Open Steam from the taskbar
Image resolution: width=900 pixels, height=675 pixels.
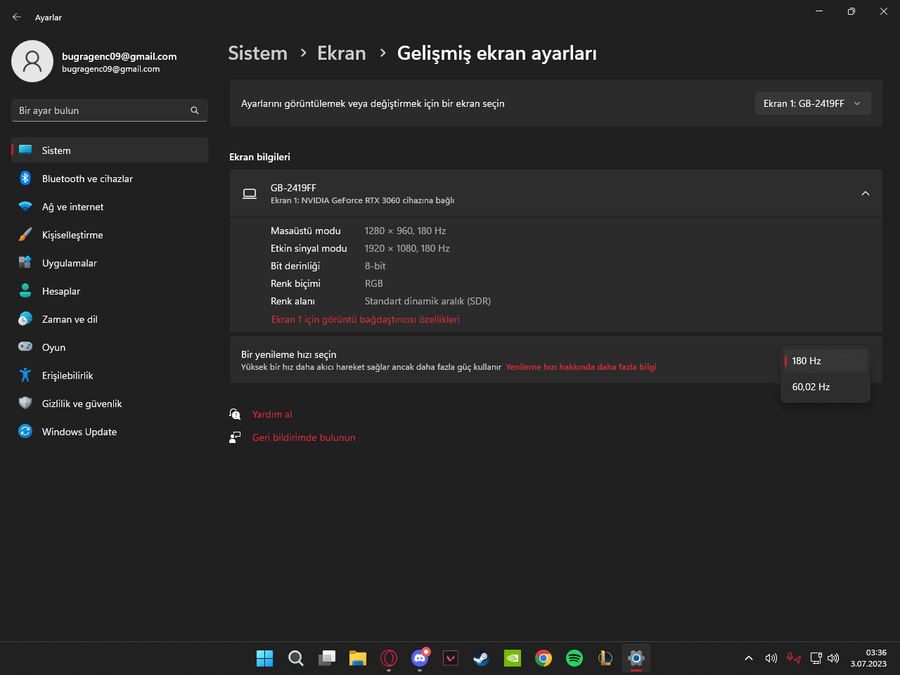coord(481,658)
